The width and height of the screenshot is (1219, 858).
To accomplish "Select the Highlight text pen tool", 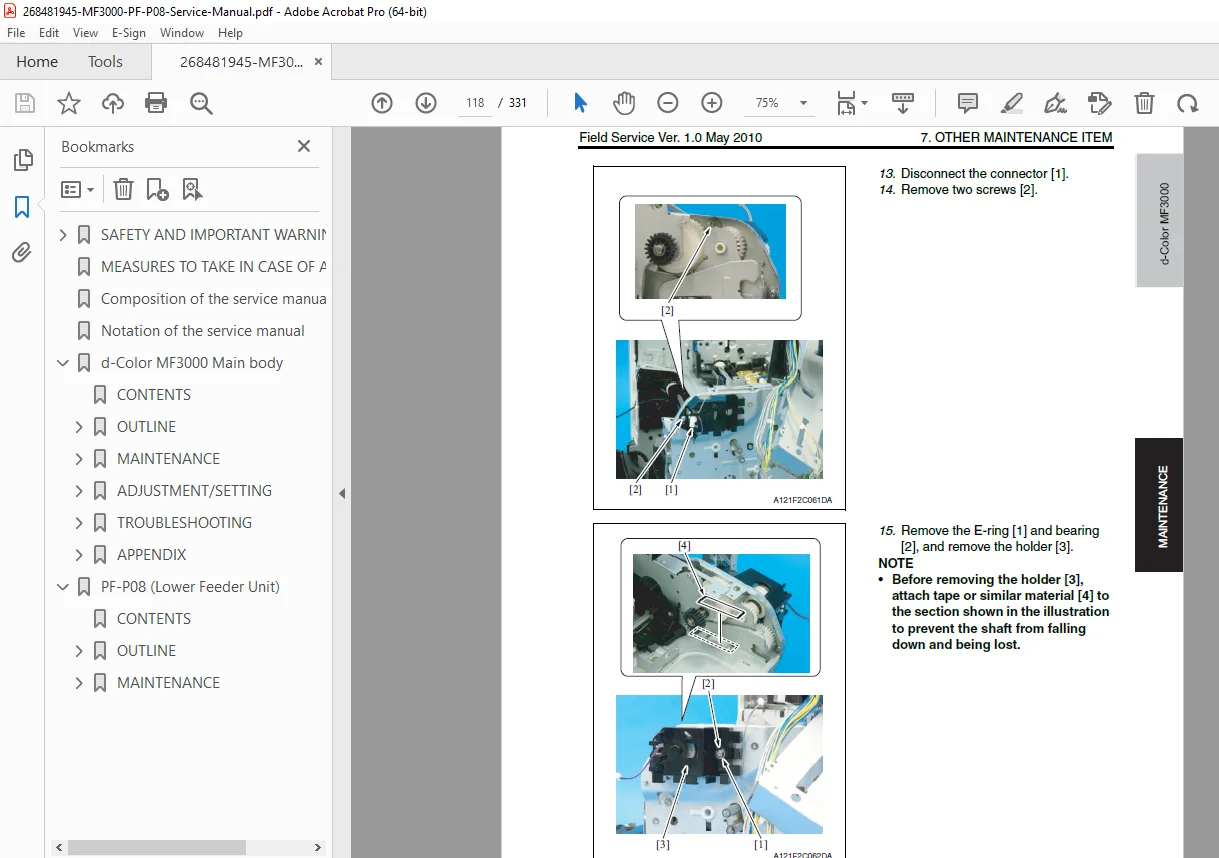I will pos(1011,103).
